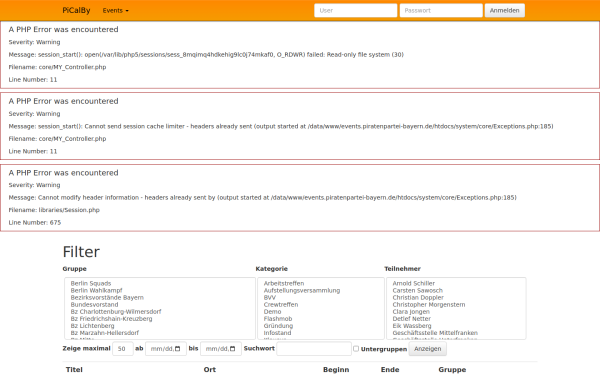Select Gründung category
The width and height of the screenshot is (600, 375).
tap(278, 326)
